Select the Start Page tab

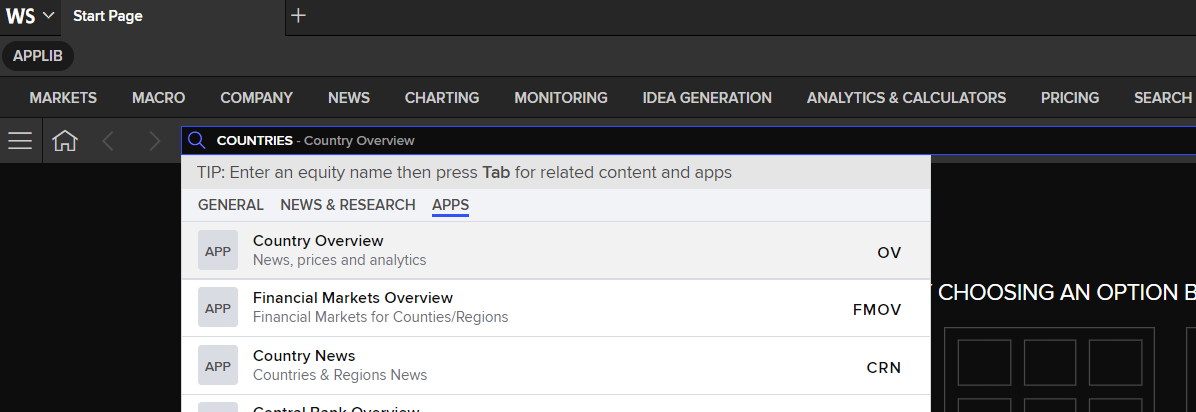[108, 16]
